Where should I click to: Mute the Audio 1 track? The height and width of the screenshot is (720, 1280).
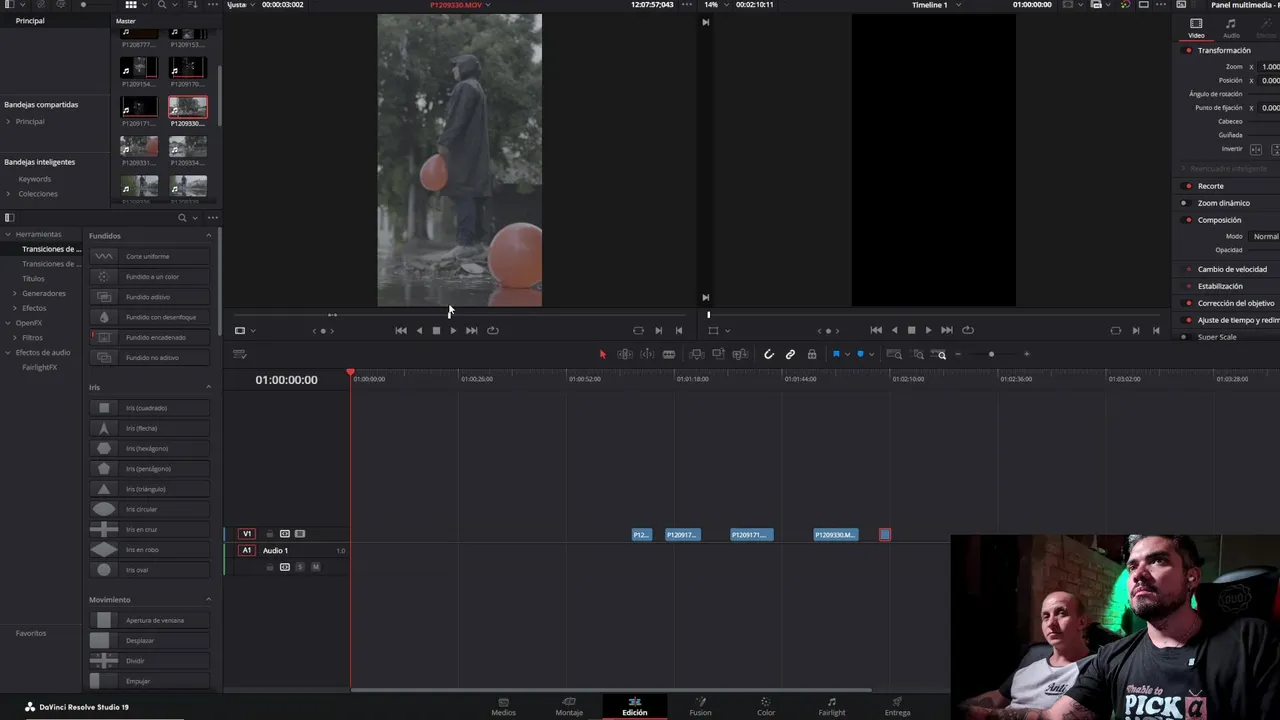pos(315,567)
